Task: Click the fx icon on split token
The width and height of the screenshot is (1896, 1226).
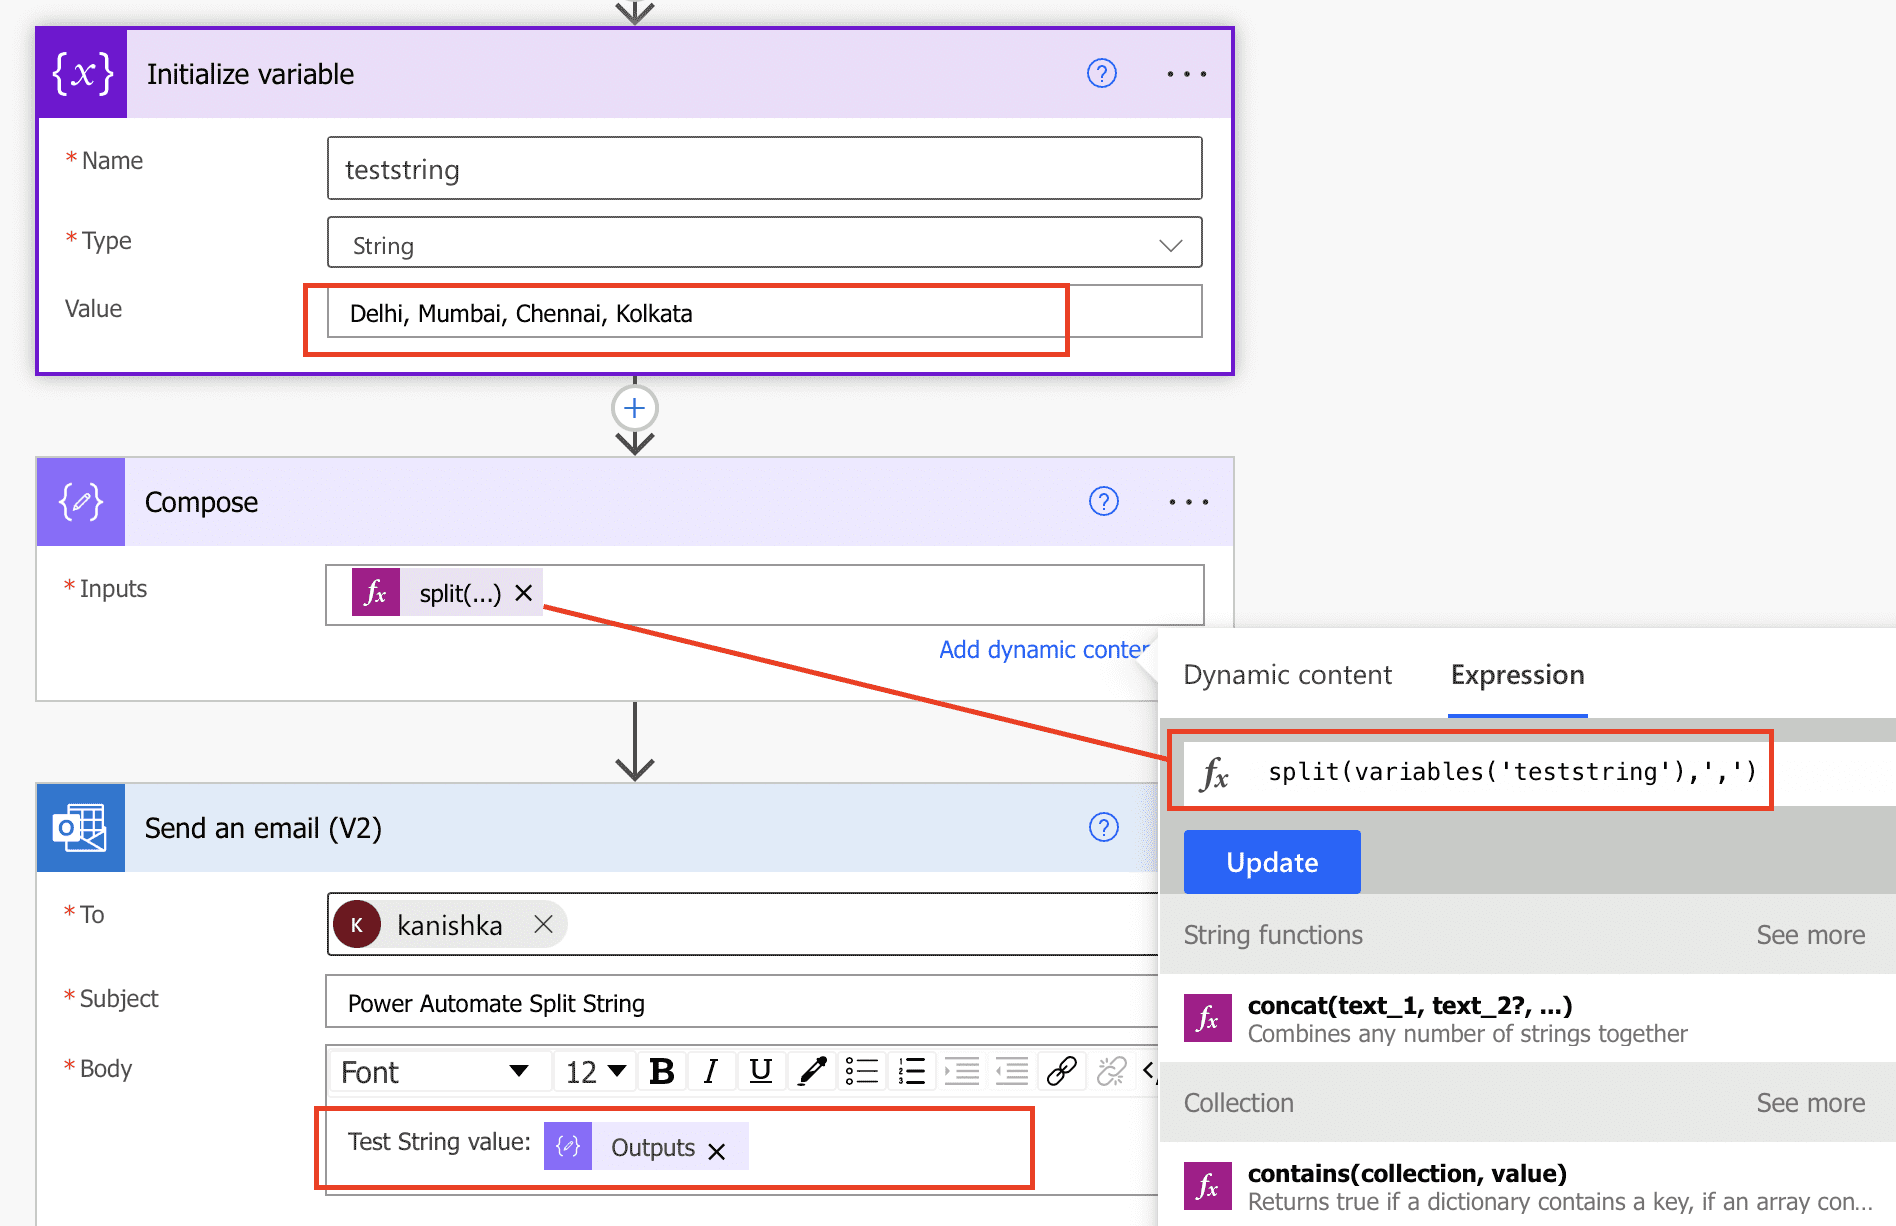Action: [x=376, y=592]
